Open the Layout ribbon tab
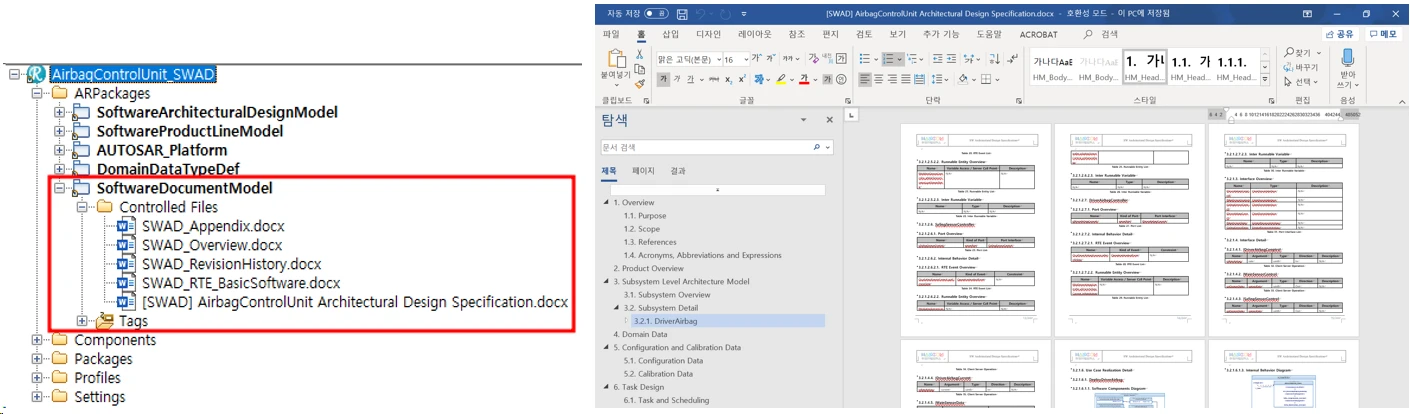 click(755, 33)
